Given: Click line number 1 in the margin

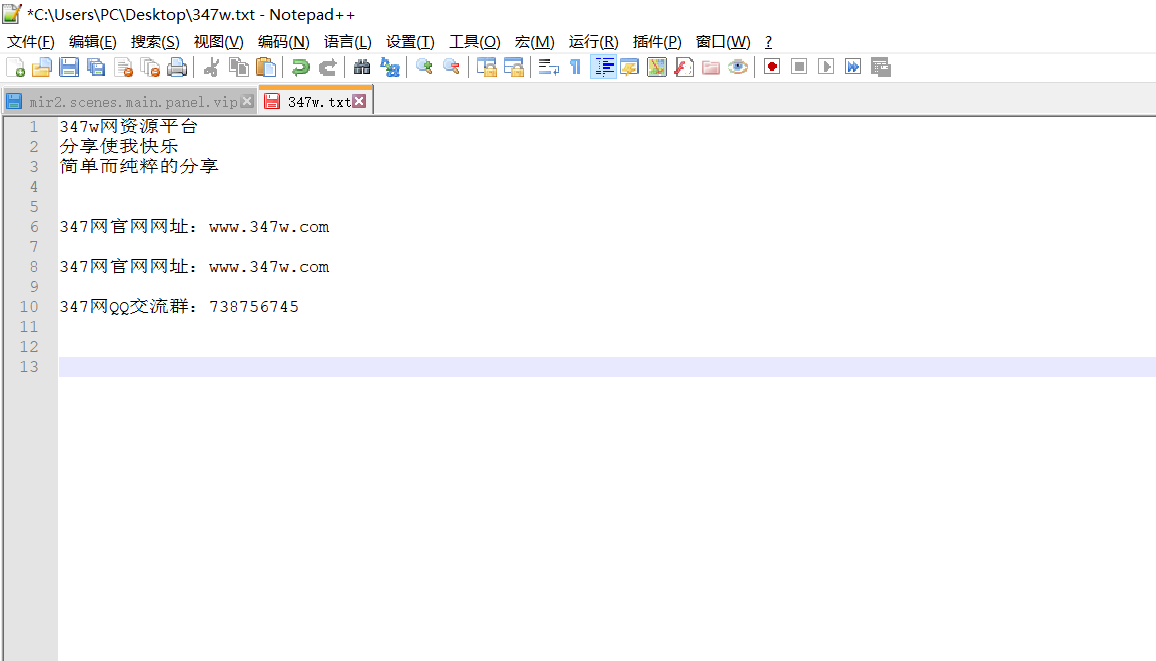Looking at the screenshot, I should click(x=33, y=127).
